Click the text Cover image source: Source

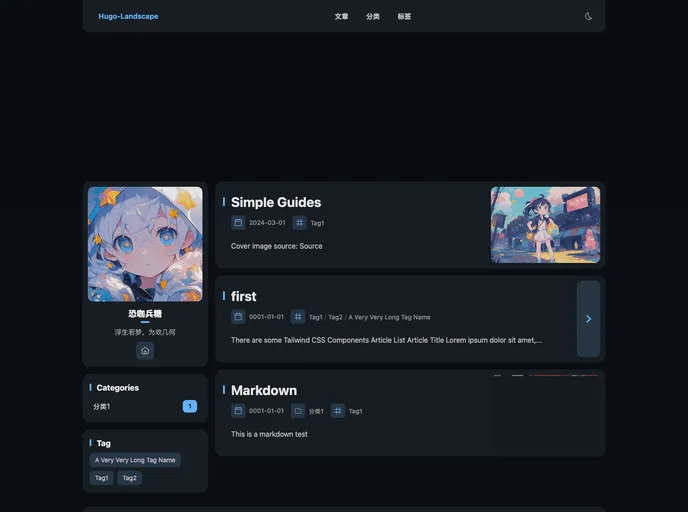click(x=277, y=246)
